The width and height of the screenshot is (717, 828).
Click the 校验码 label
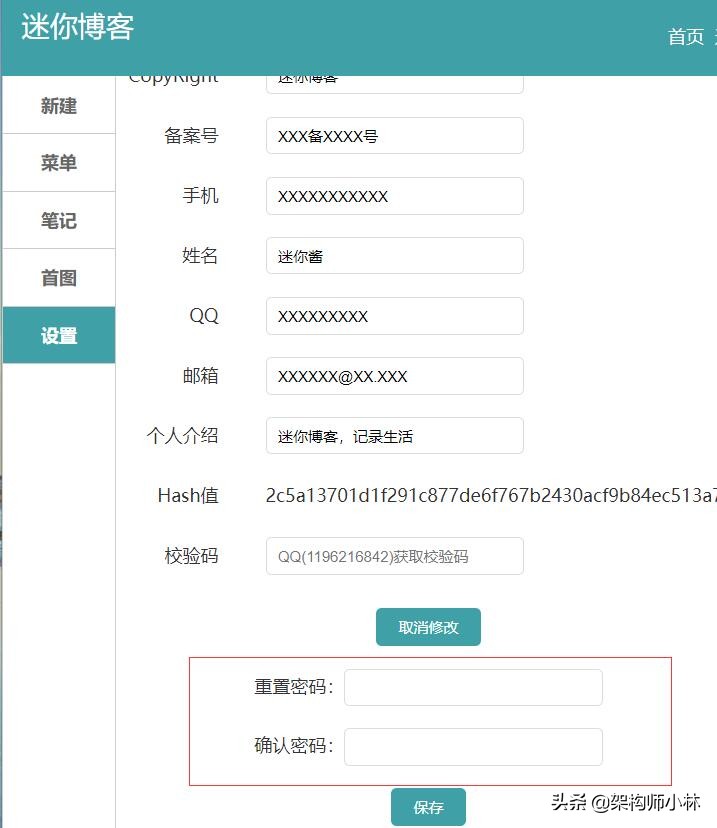(x=191, y=556)
